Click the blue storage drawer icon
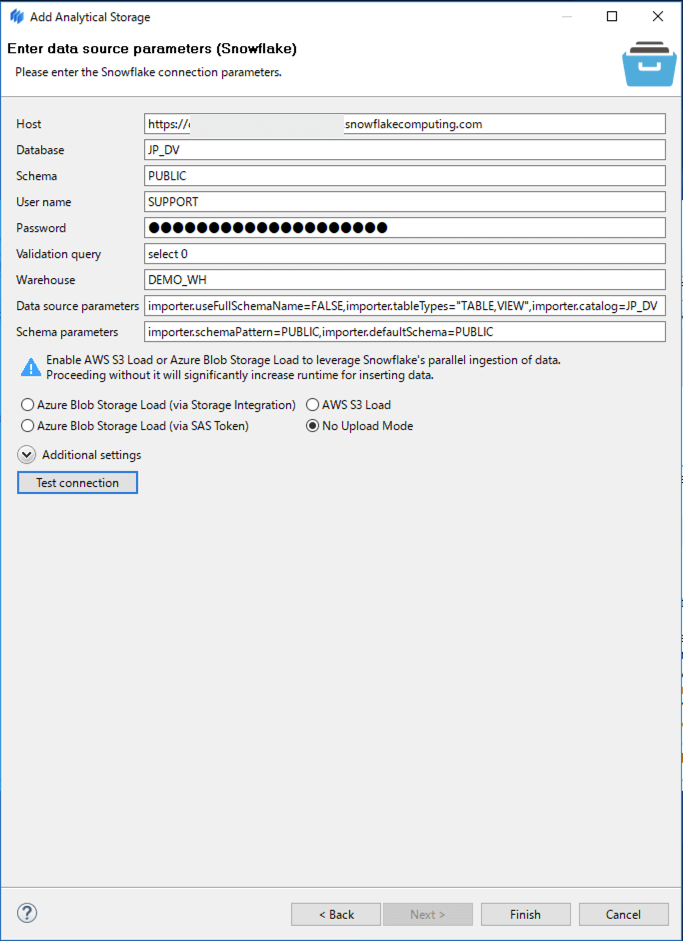Viewport: 683px width, 941px height. pos(649,65)
